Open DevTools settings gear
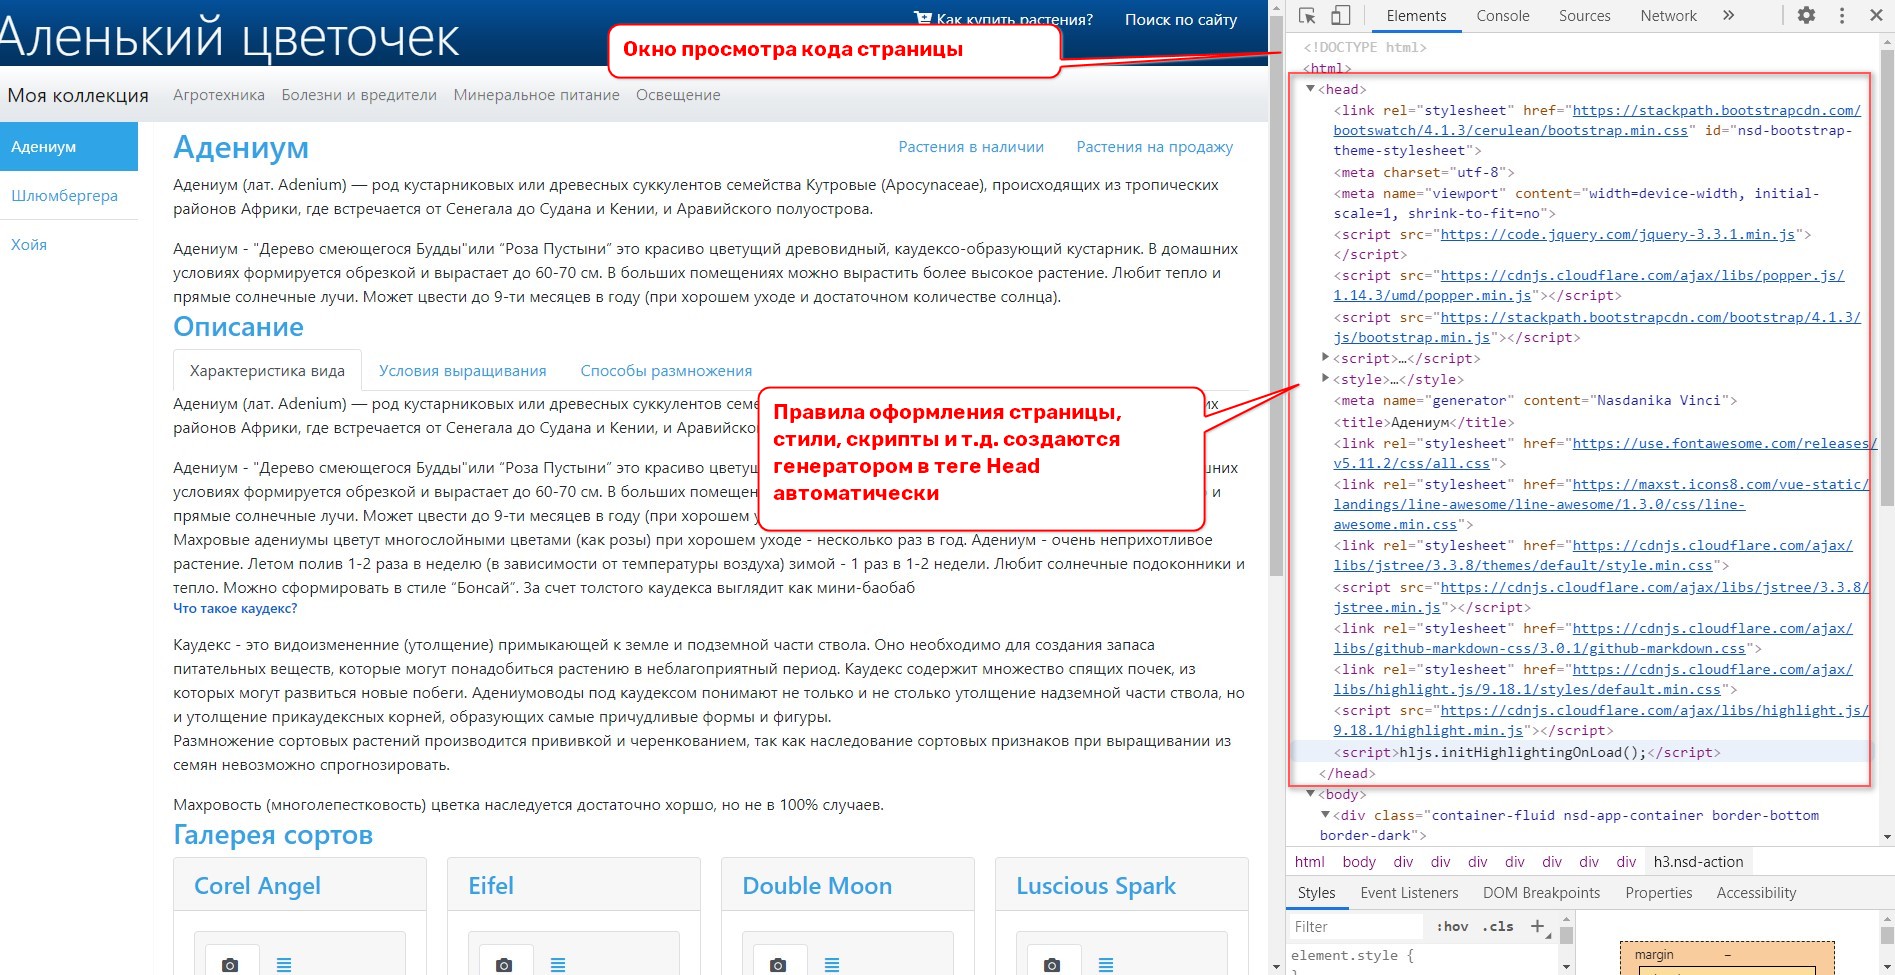The height and width of the screenshot is (975, 1895). [x=1806, y=16]
